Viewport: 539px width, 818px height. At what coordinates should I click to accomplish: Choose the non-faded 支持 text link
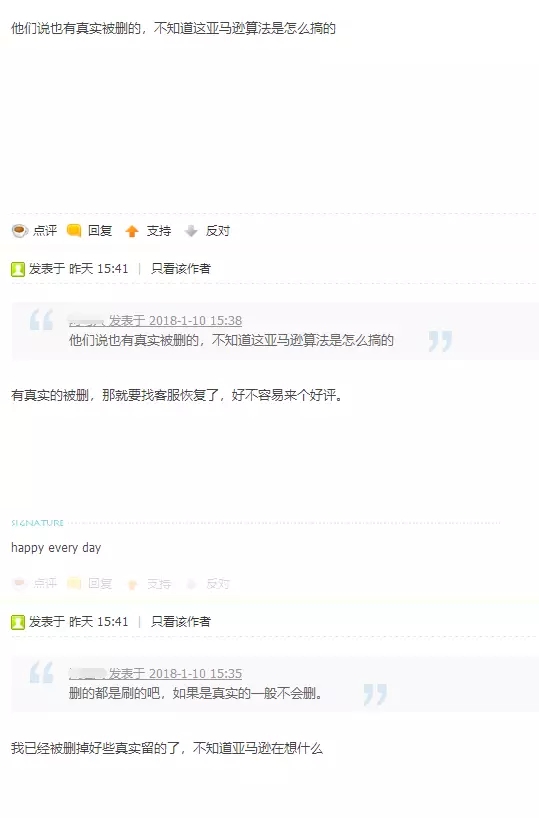[x=159, y=231]
